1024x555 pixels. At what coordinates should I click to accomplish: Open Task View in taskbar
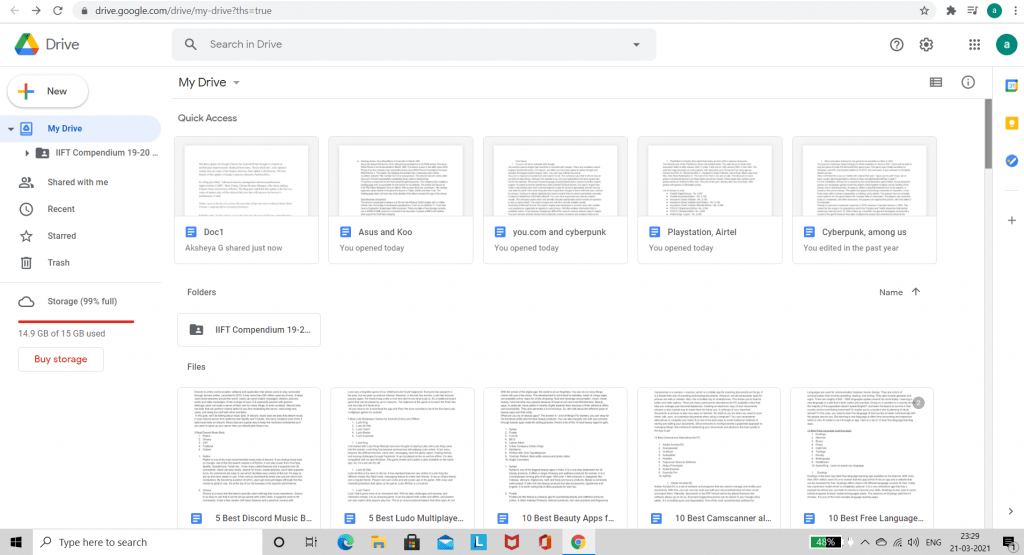(311, 542)
